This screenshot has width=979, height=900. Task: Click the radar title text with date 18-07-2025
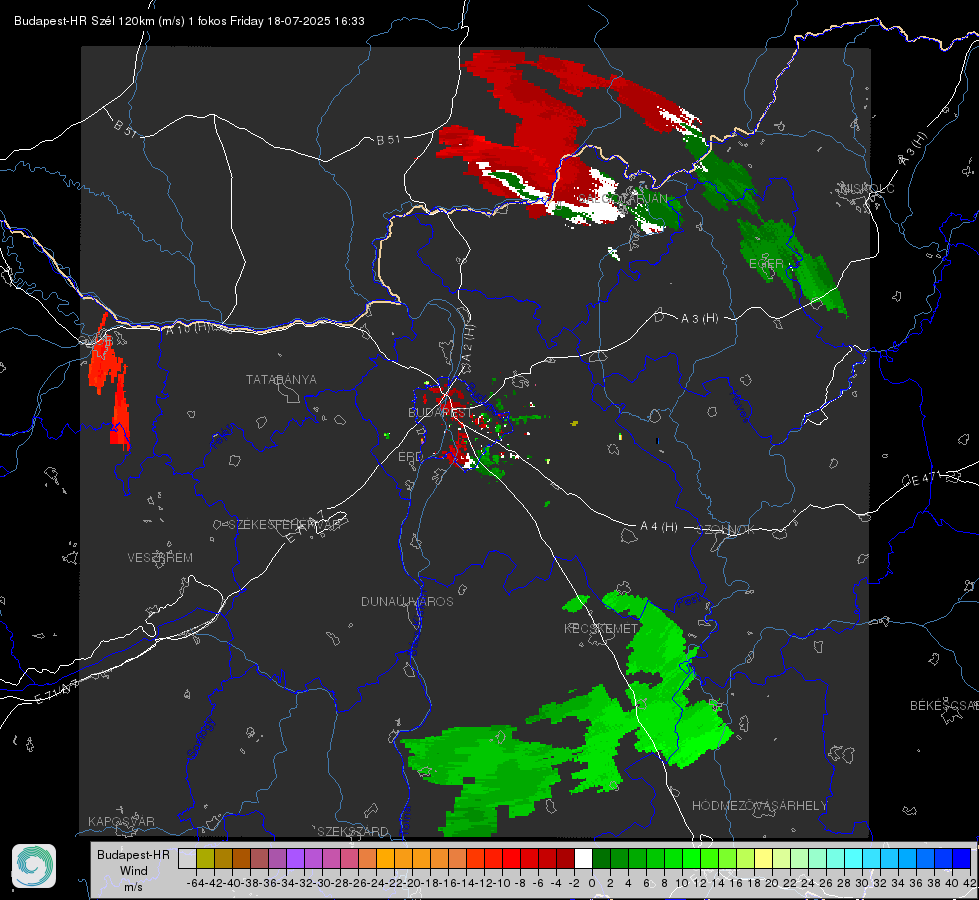(189, 21)
